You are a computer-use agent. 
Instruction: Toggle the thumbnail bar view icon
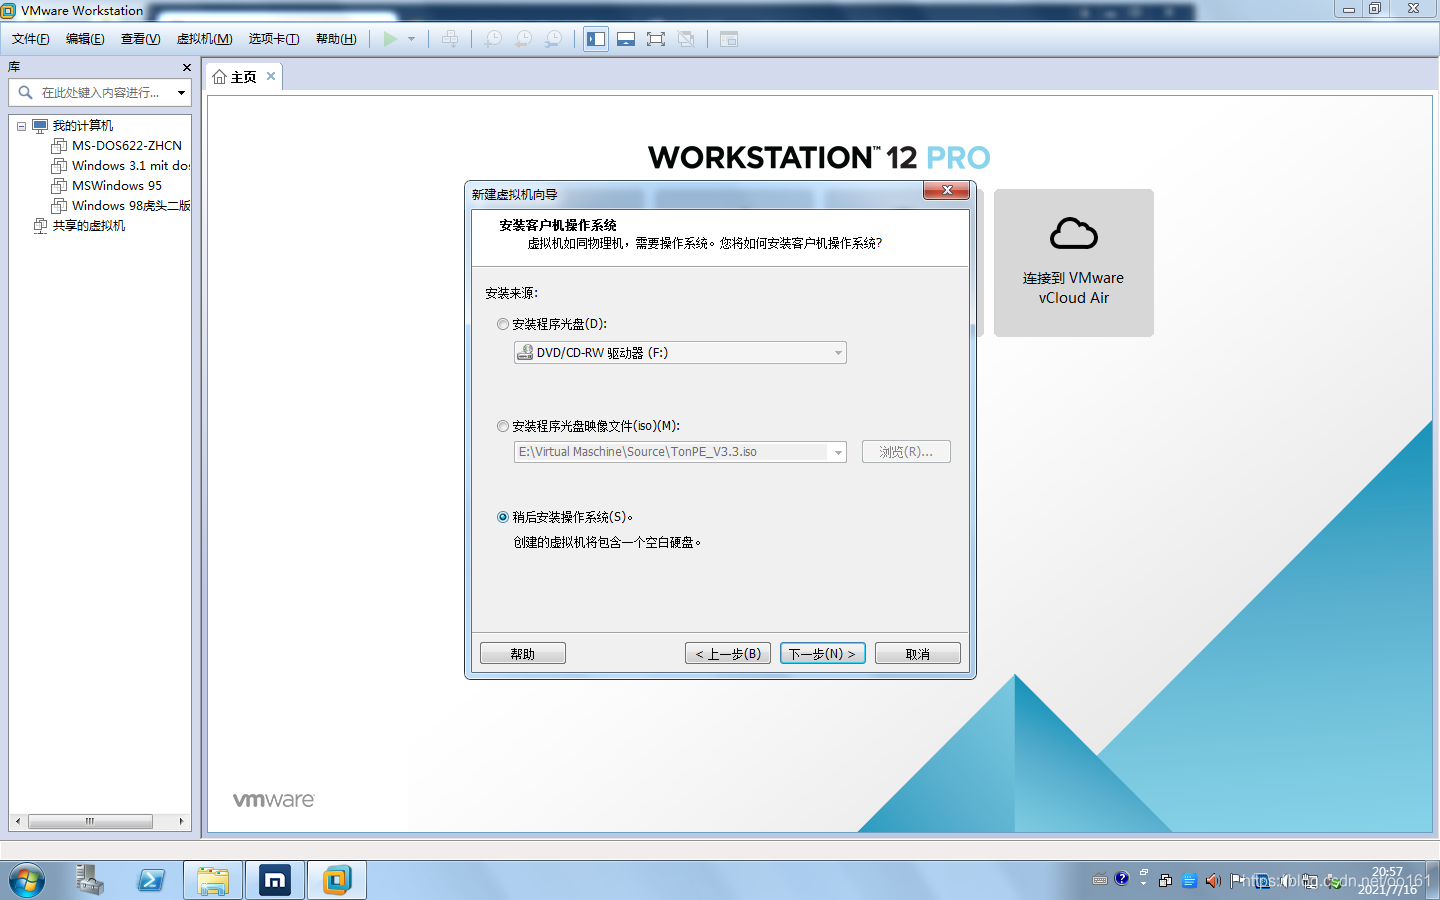(626, 39)
